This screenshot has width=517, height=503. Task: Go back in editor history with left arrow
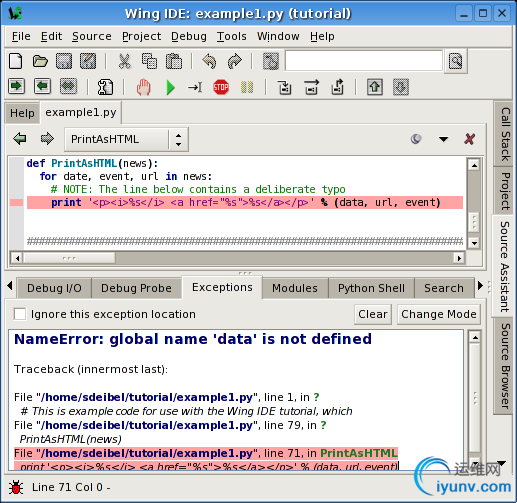(x=20, y=139)
